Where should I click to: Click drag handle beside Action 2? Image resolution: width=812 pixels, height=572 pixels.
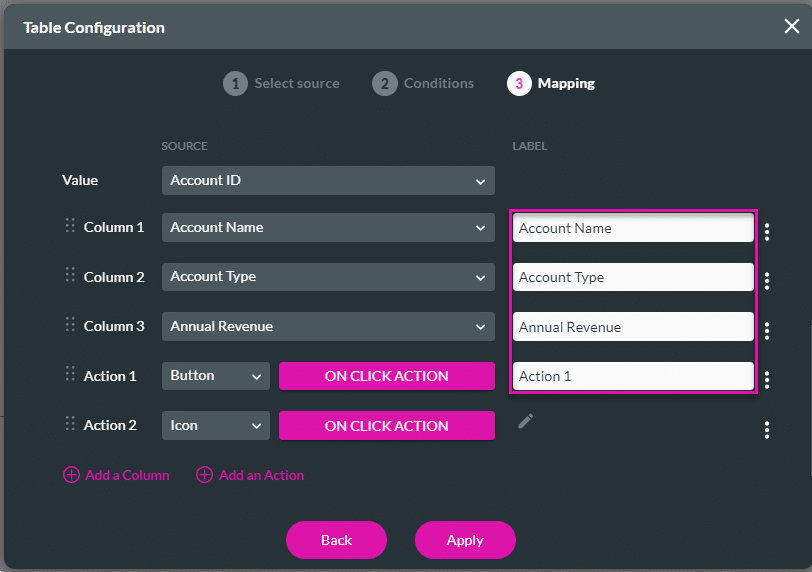(x=70, y=423)
